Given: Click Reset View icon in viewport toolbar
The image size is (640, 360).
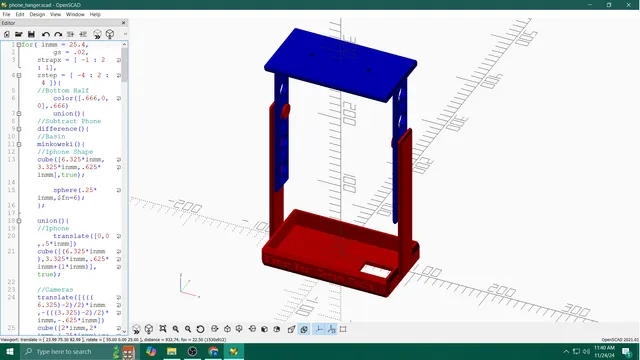Looking at the screenshot, I should tap(200, 329).
